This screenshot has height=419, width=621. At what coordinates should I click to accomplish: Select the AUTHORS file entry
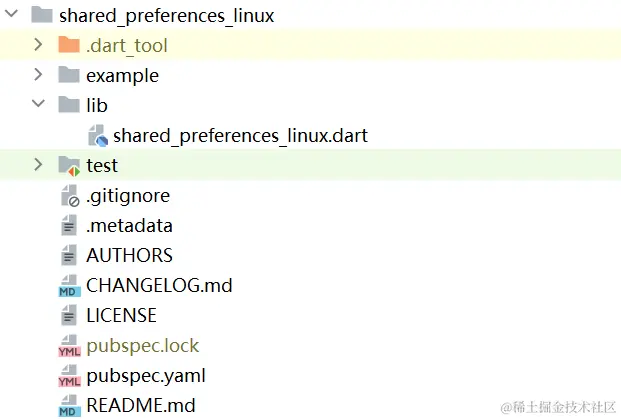[x=129, y=255]
